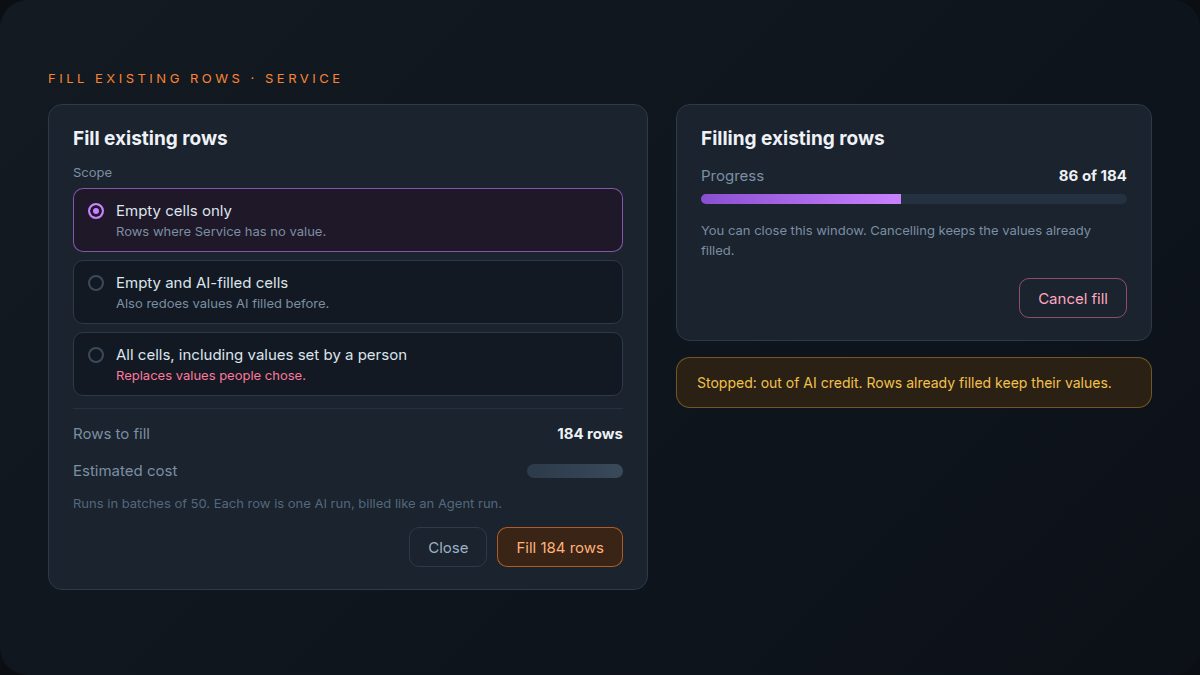Screen dimensions: 1200x675
Task: Click the Replaces values people chose warning
Action: point(211,376)
